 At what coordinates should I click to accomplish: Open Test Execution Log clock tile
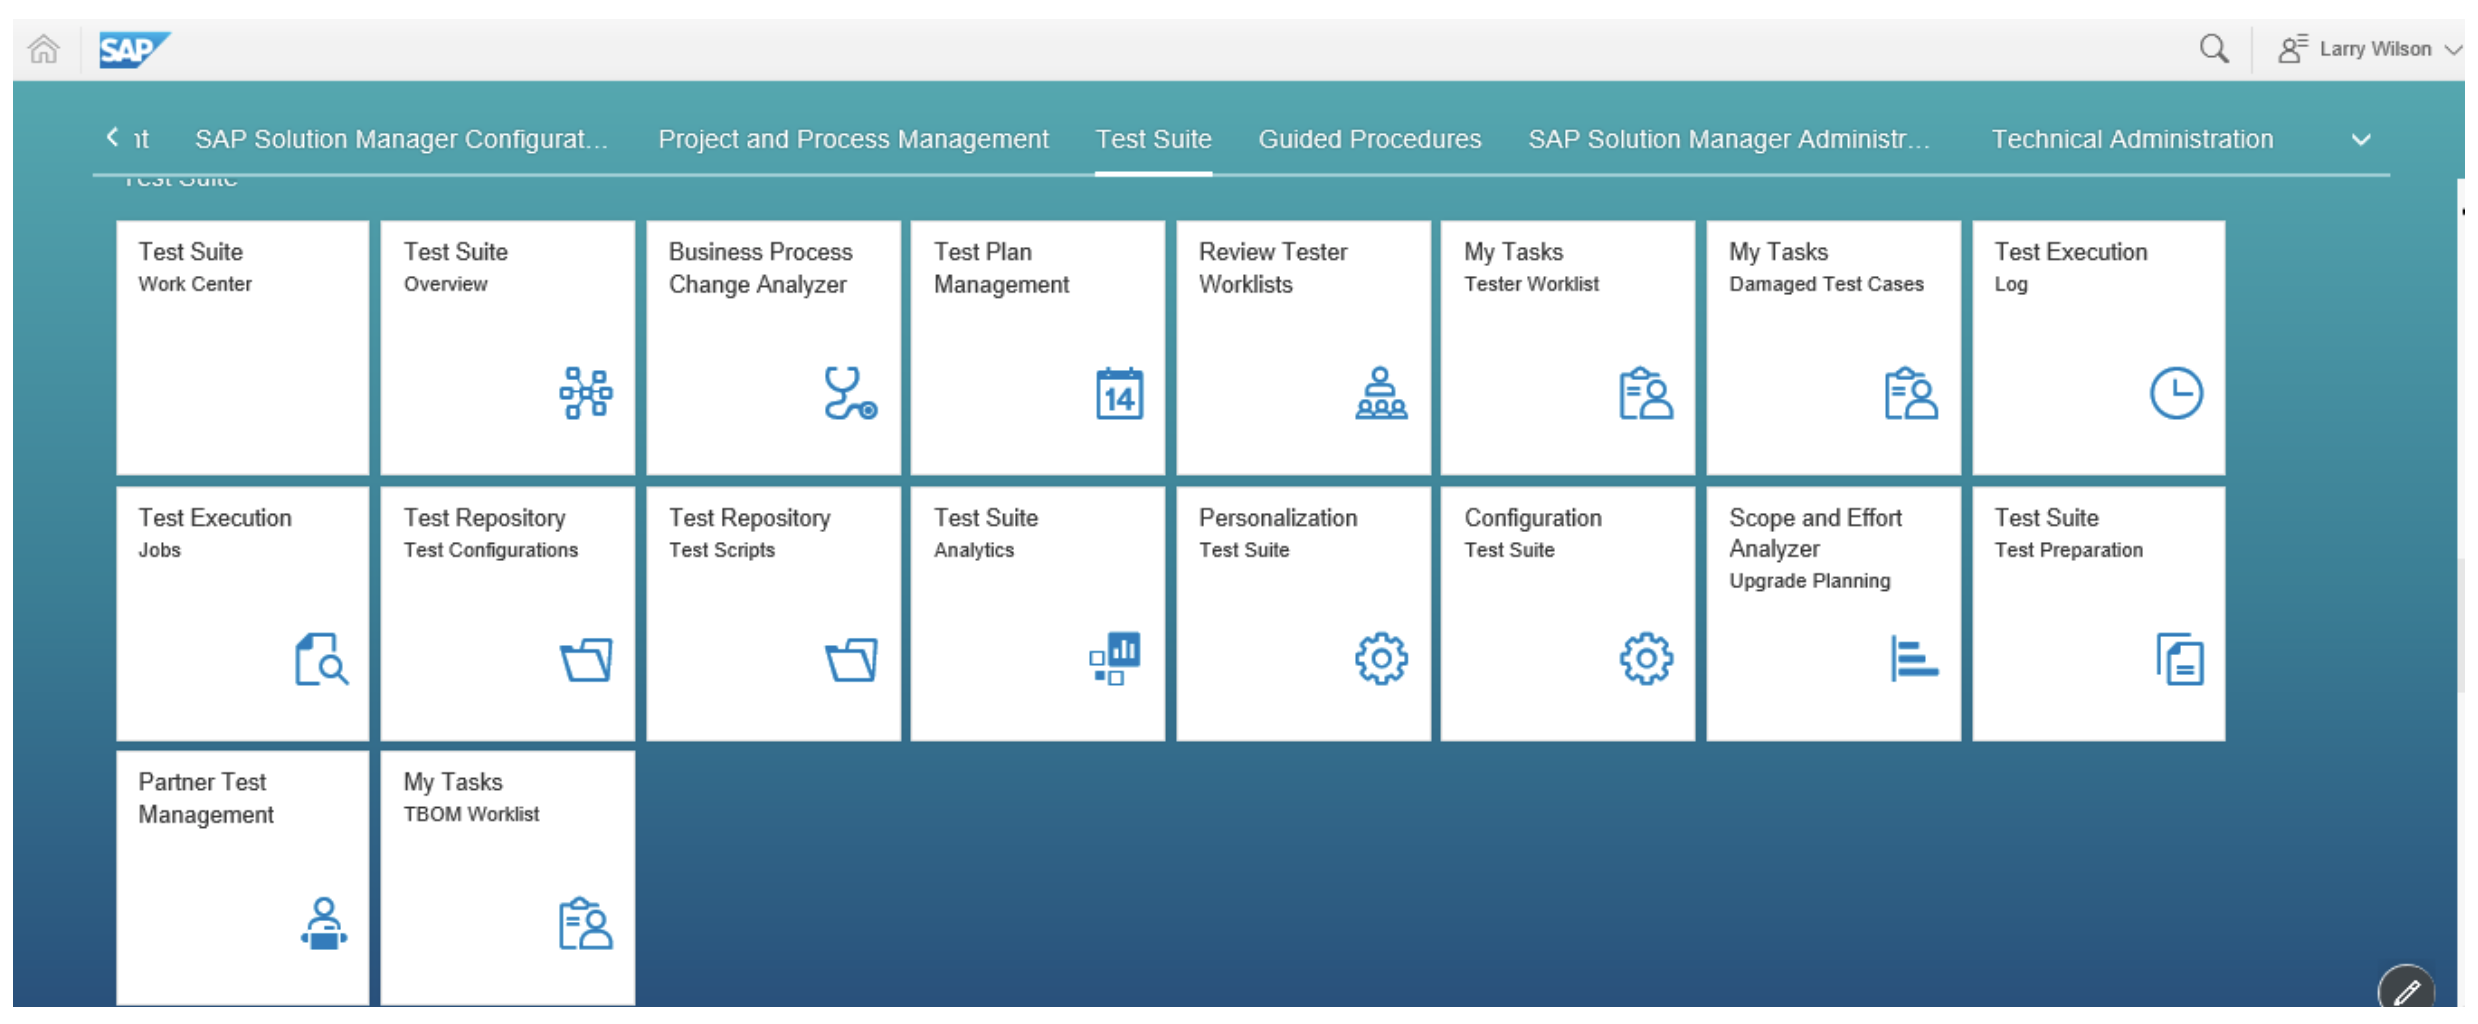click(x=2097, y=347)
